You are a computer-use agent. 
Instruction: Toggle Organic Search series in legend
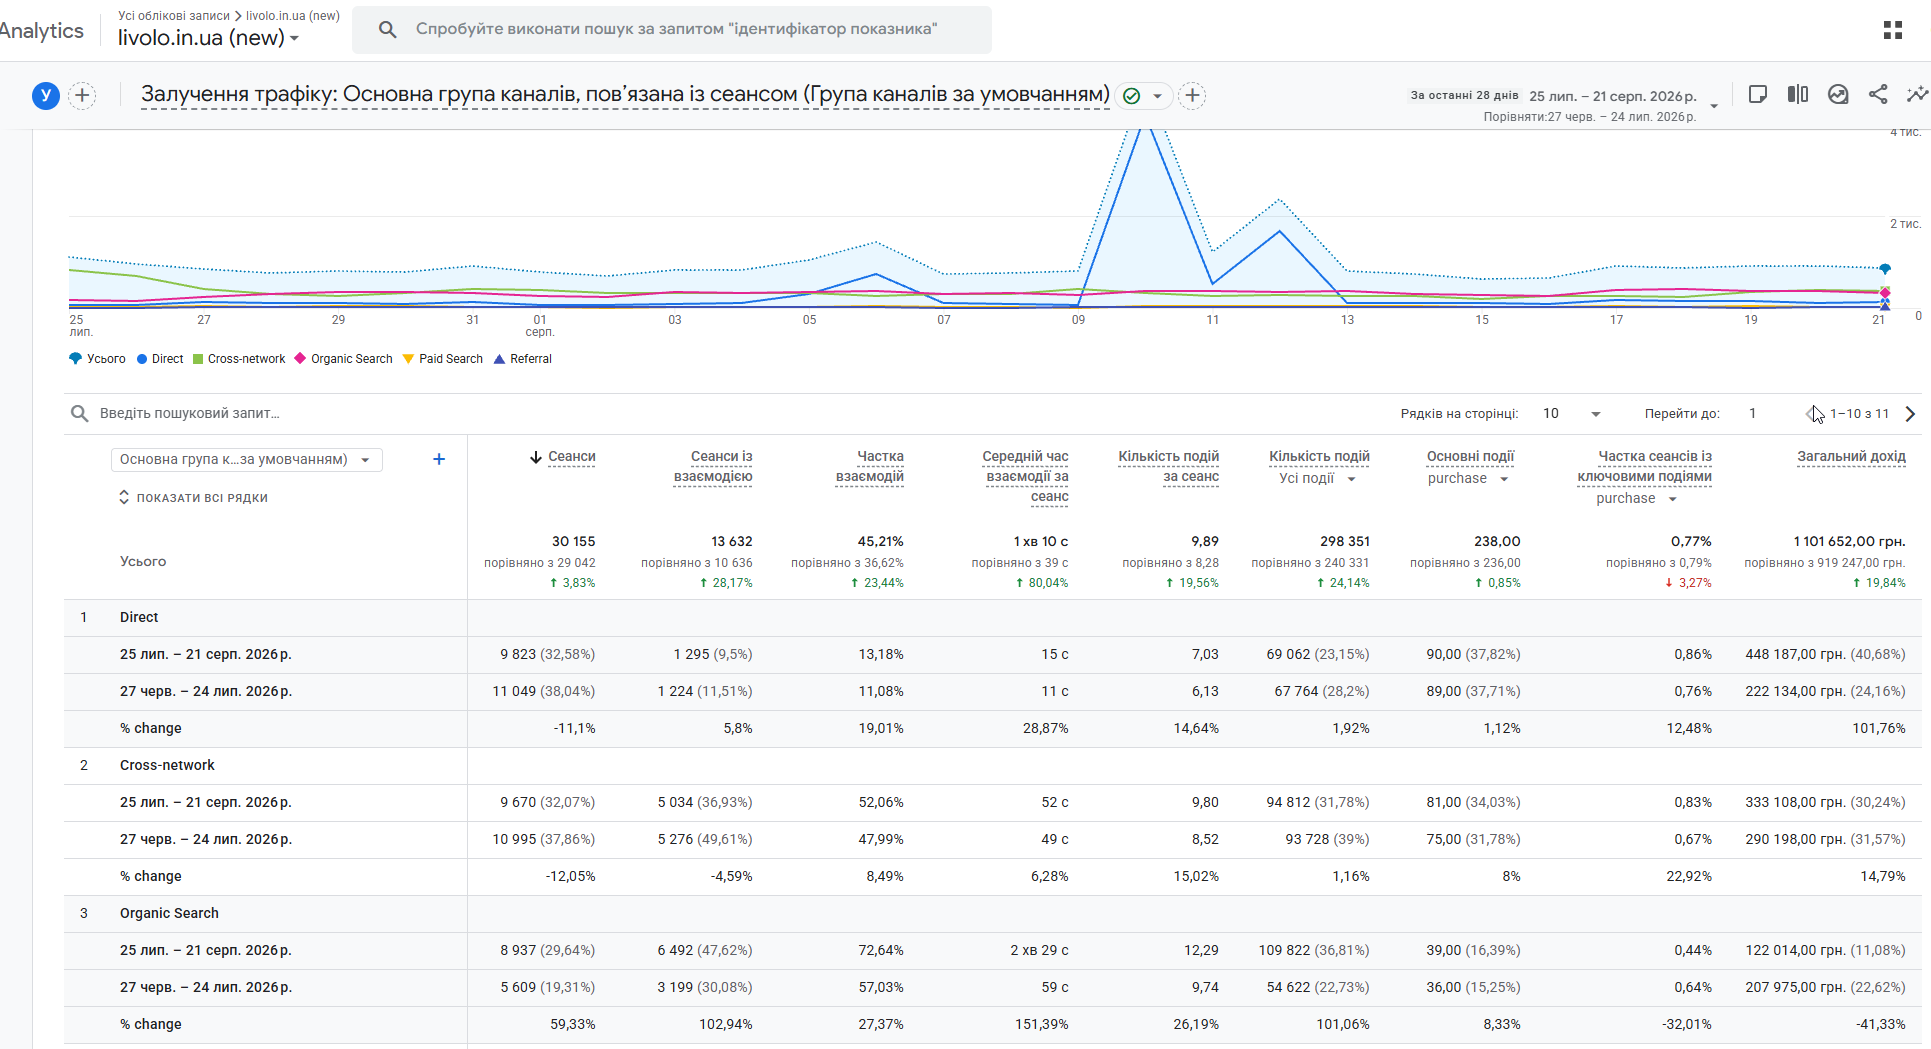[343, 359]
